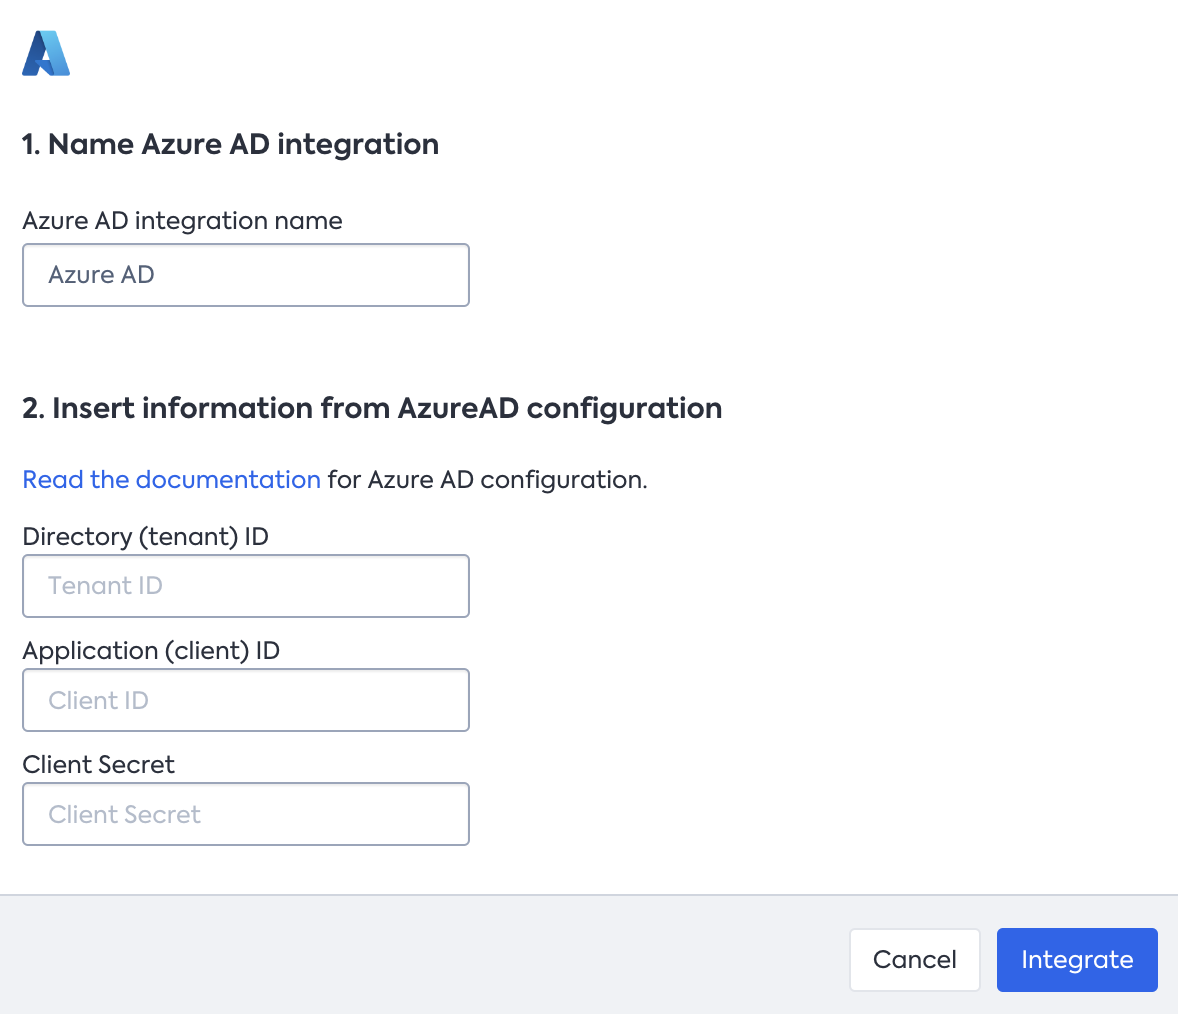Click the 'Tenant ID' placeholder text
1178x1014 pixels.
[105, 586]
